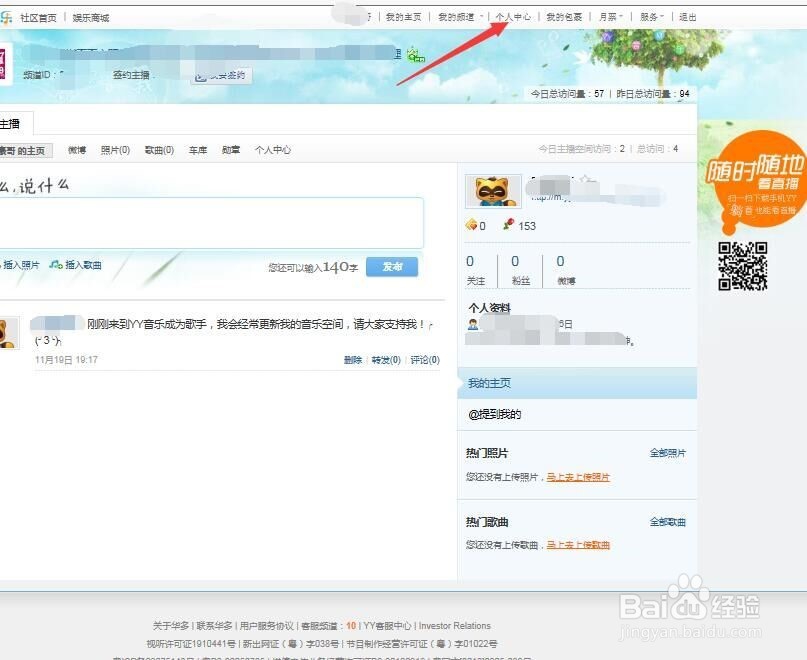Open the 勋章 tab
Image resolution: width=807 pixels, height=660 pixels.
click(x=232, y=150)
